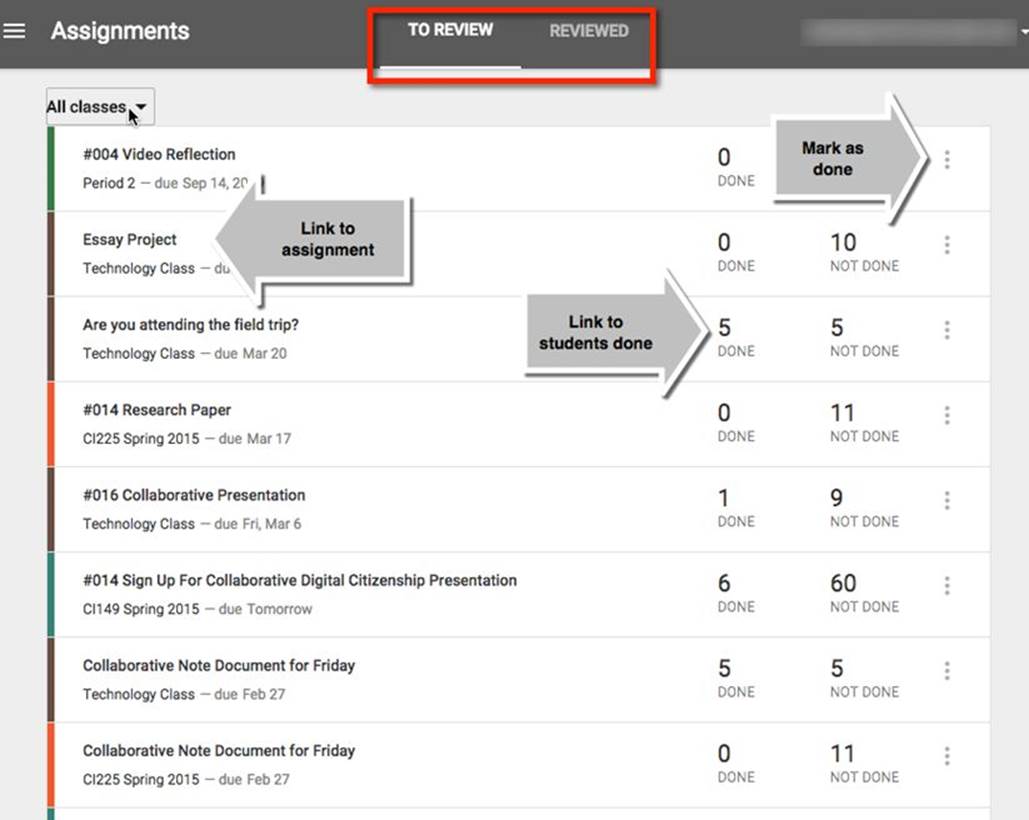Open more options for #004 Video Reflection

[x=947, y=159]
